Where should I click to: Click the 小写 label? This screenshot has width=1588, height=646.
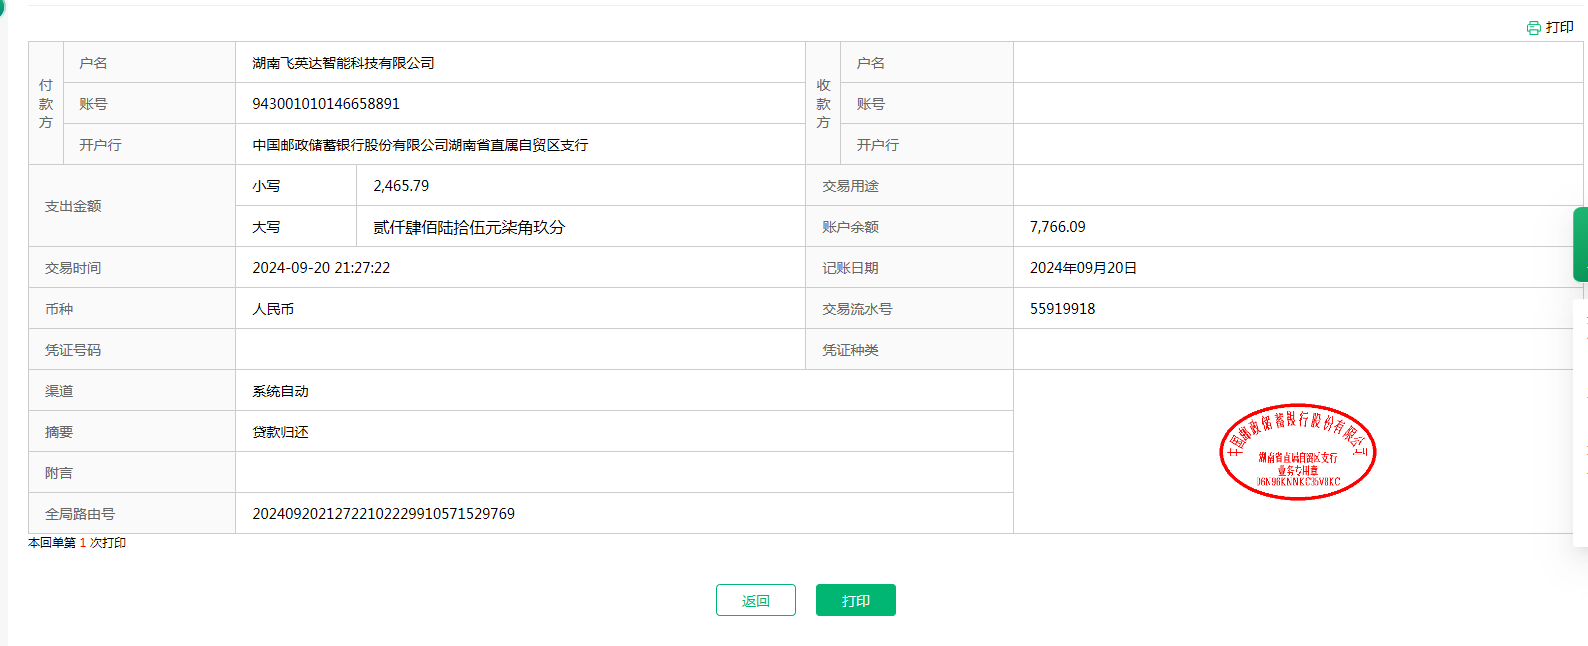tap(266, 186)
